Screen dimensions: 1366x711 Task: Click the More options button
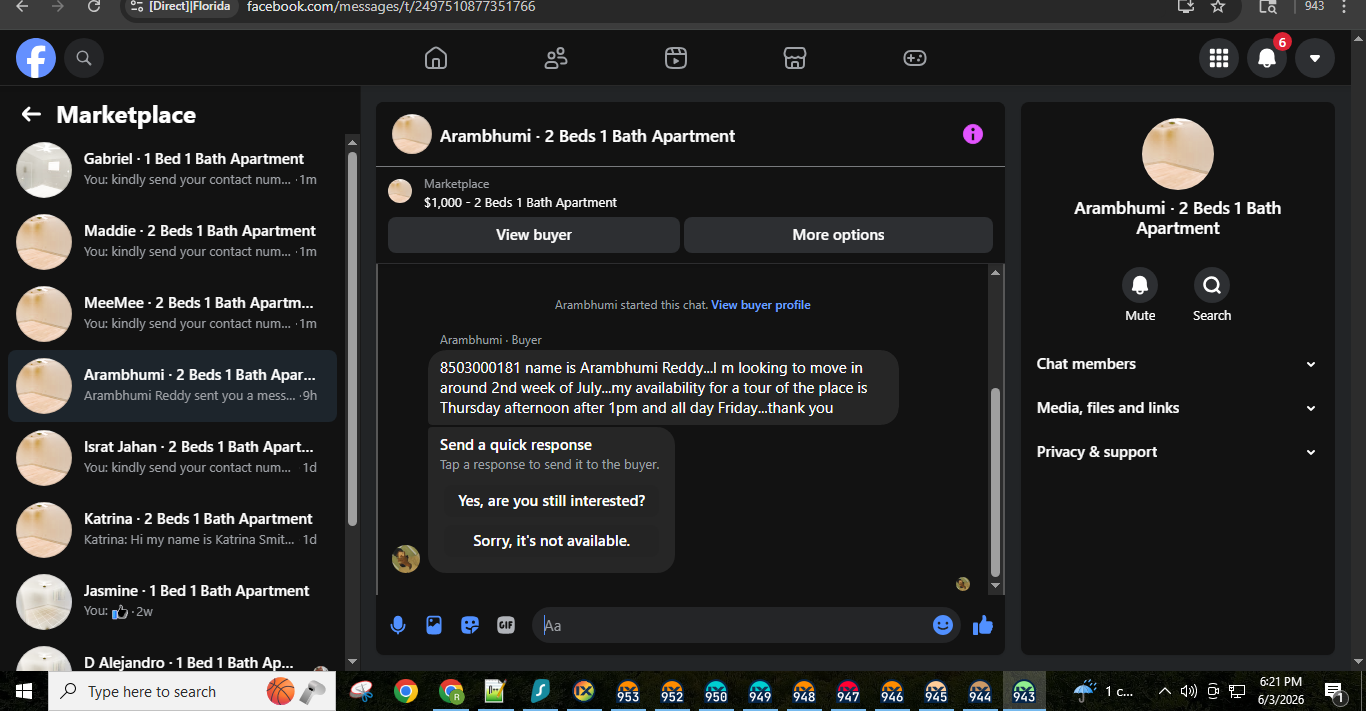(838, 235)
